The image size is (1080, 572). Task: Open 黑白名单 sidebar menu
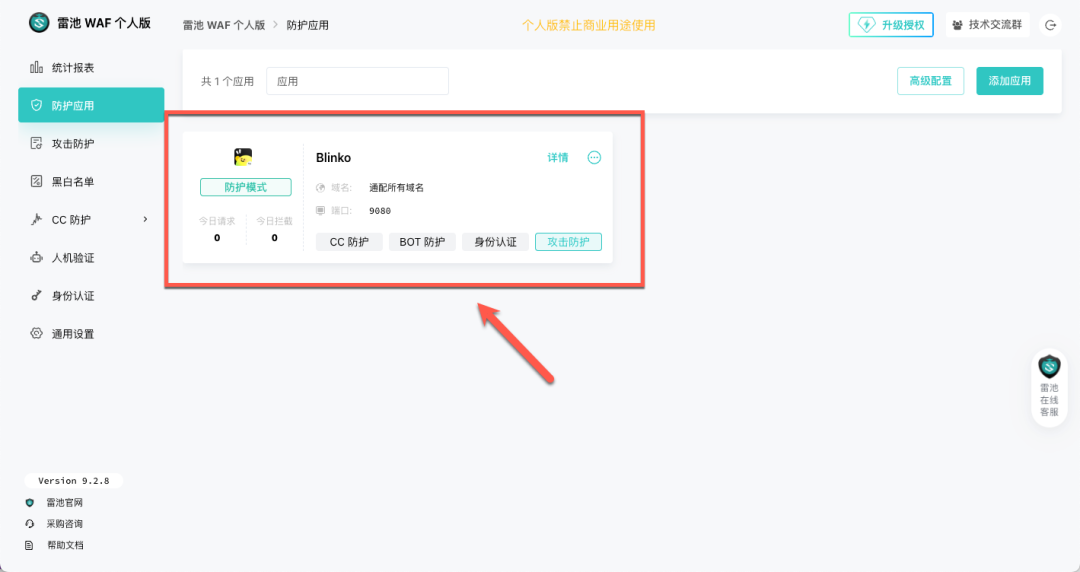pos(91,181)
